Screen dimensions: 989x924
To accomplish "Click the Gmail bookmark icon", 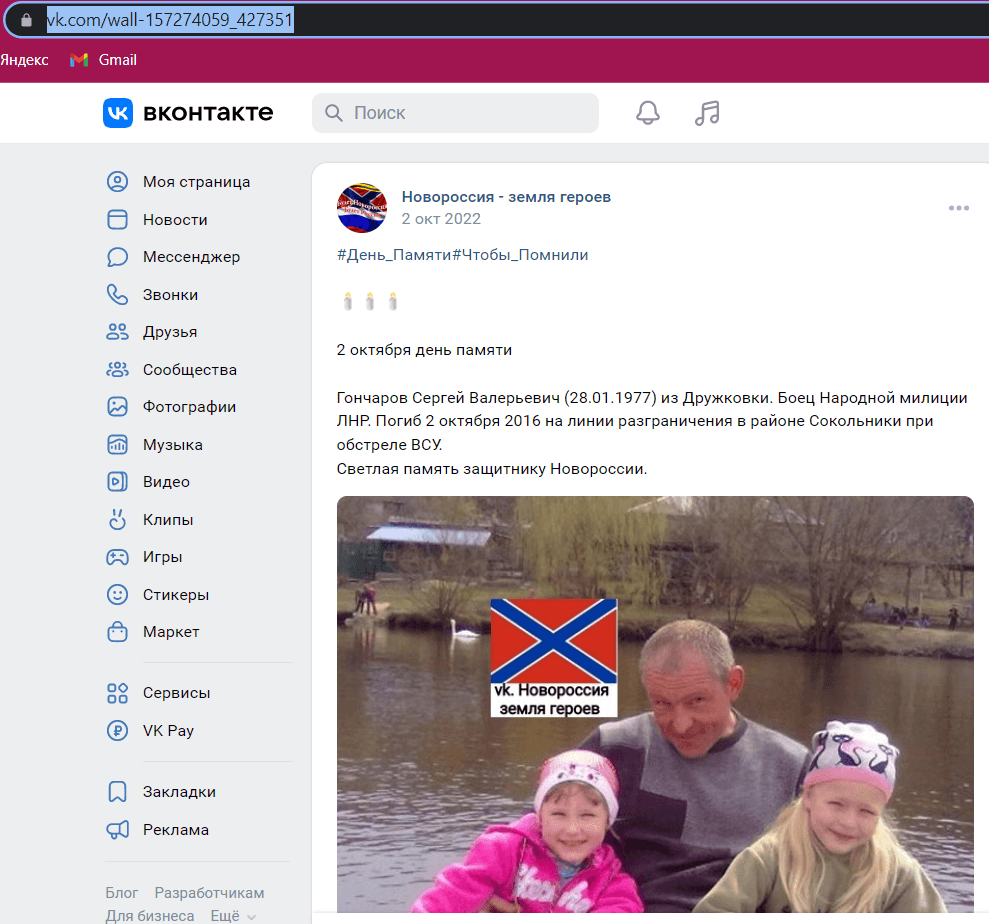I will (79, 60).
